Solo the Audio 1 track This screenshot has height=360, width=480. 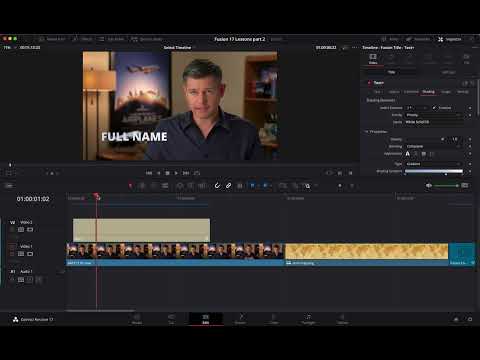(30, 280)
